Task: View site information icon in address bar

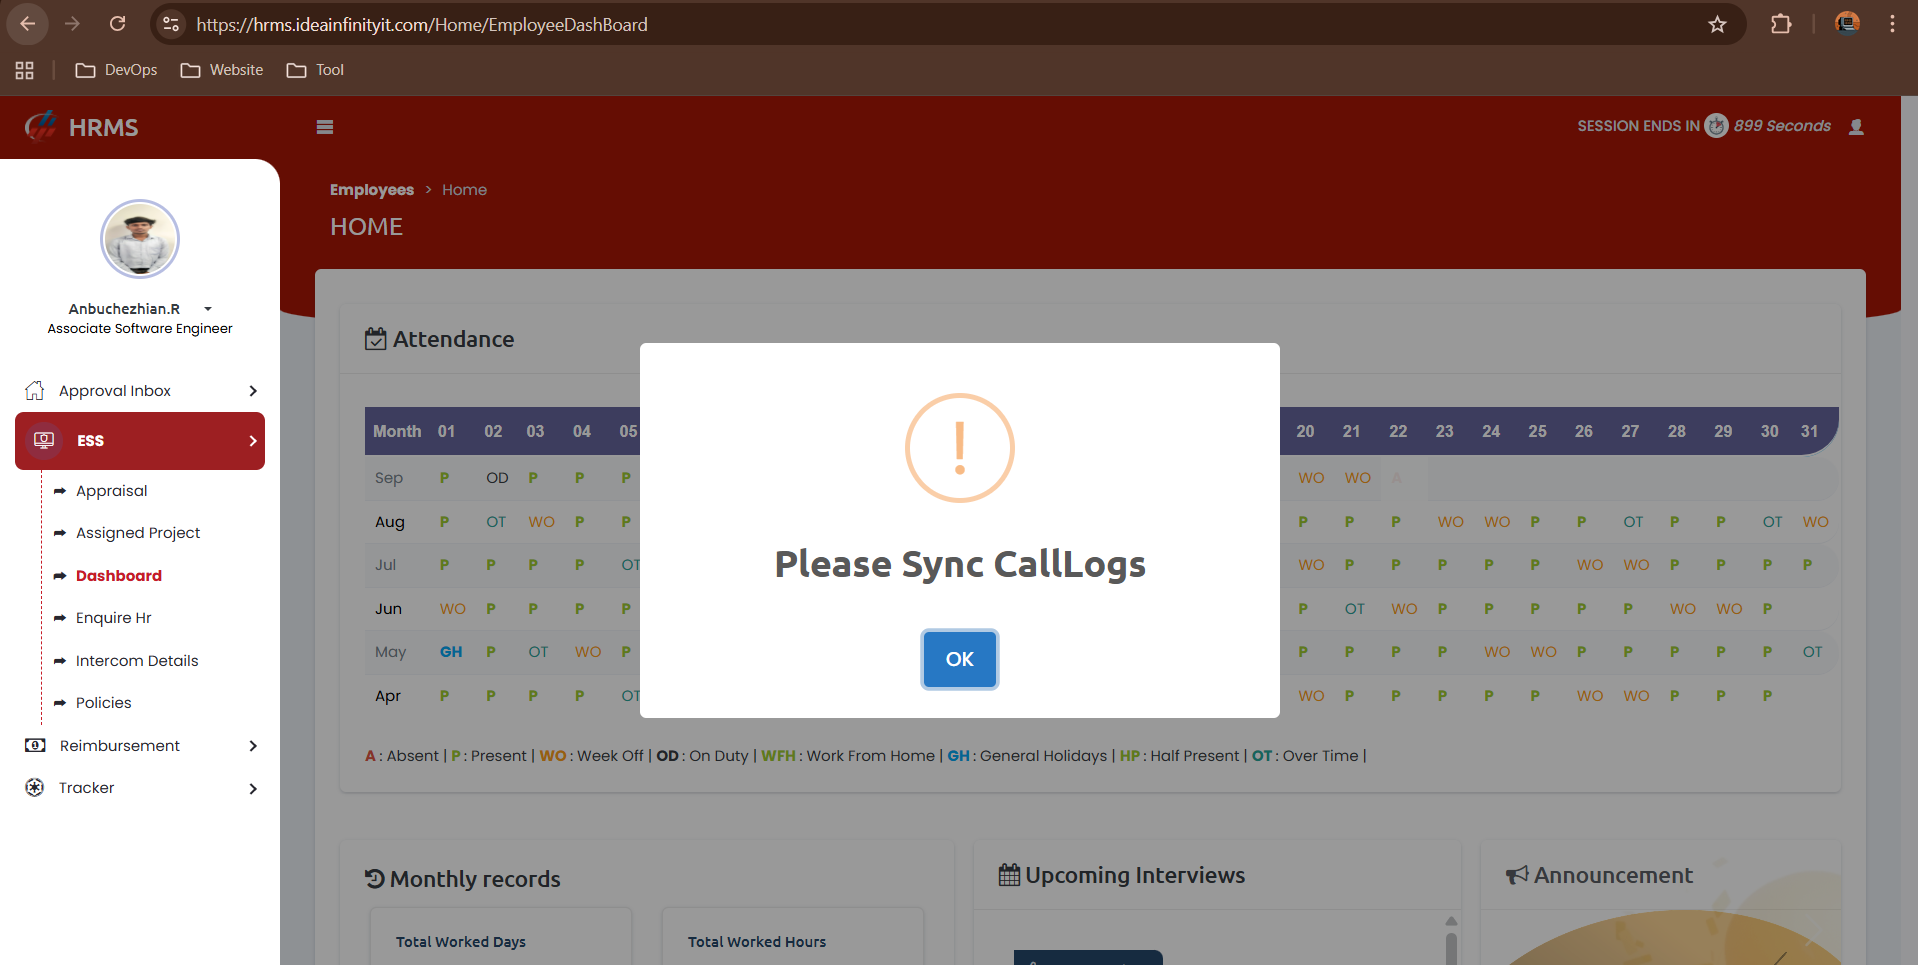Action: coord(171,24)
